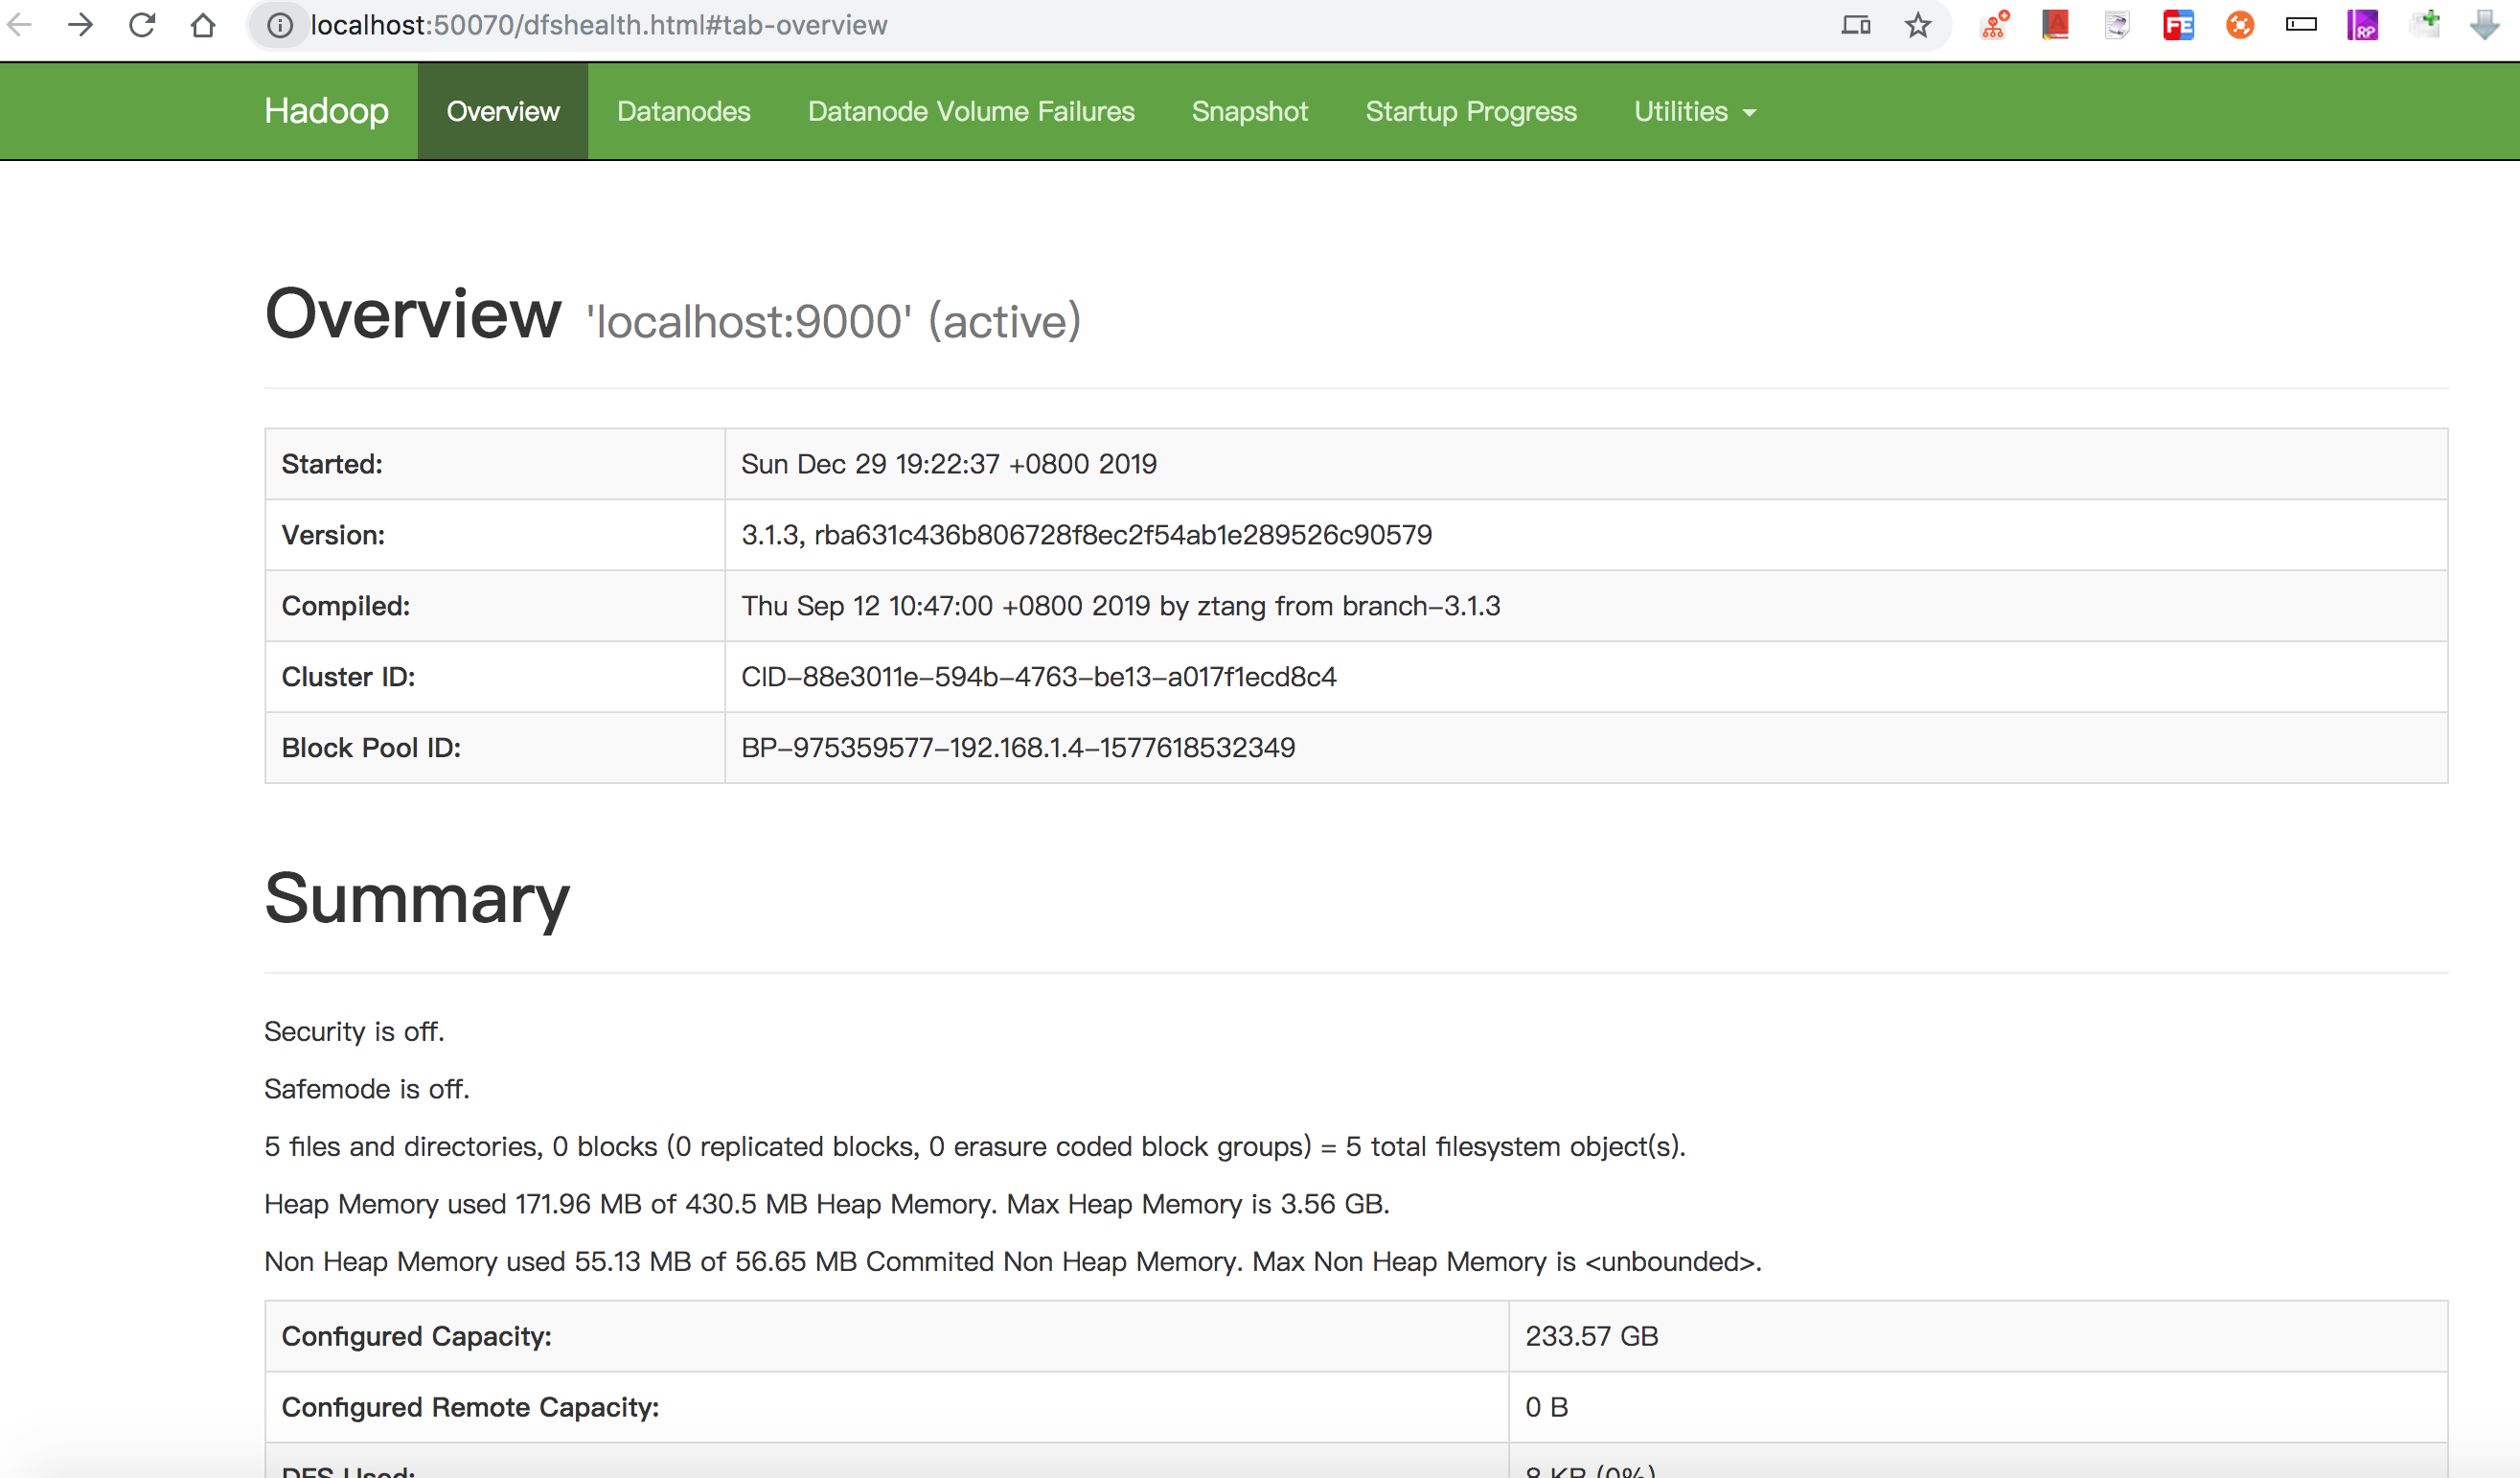Click the Hadoop brand link
The width and height of the screenshot is (2520, 1478).
coord(326,111)
